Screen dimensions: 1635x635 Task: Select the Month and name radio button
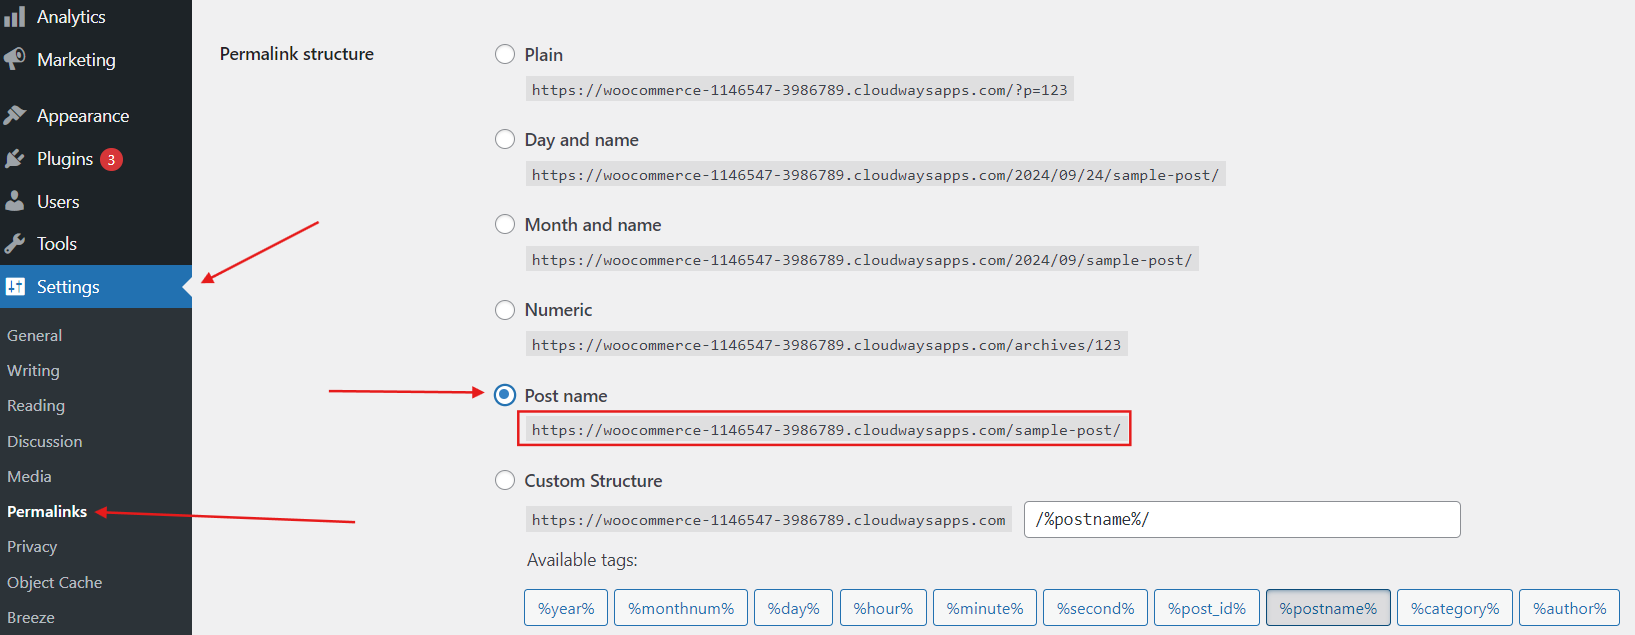point(505,224)
